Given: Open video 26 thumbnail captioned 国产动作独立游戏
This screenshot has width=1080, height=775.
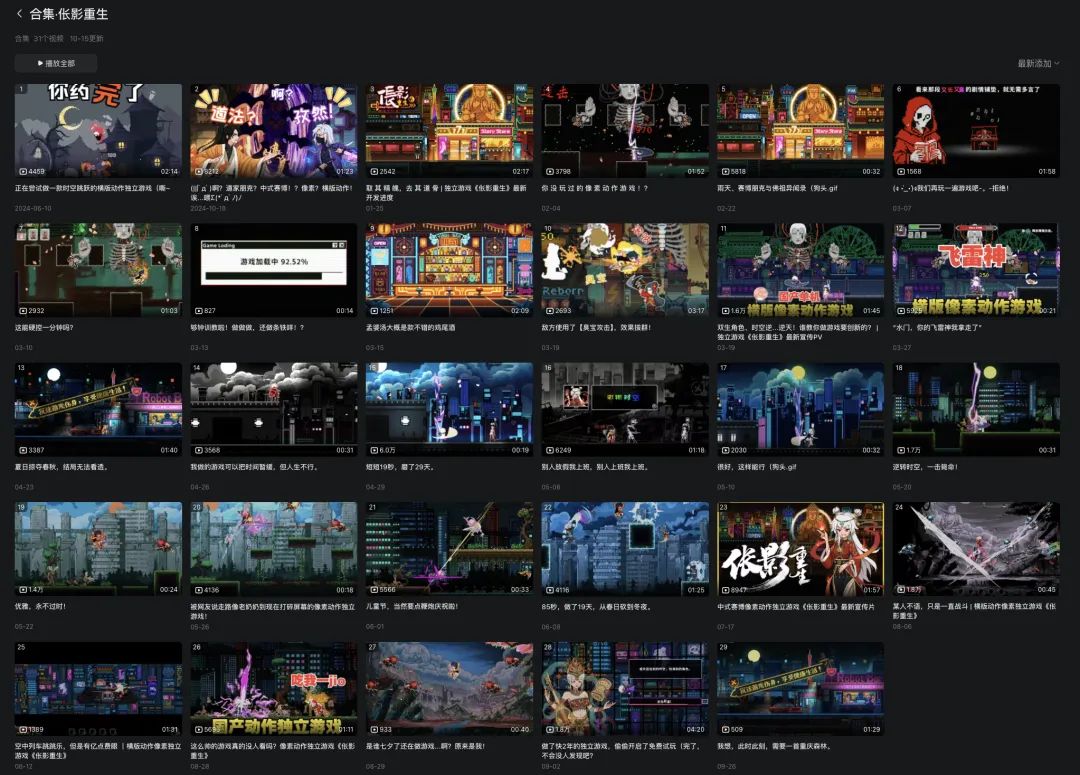Looking at the screenshot, I should pyautogui.click(x=274, y=689).
